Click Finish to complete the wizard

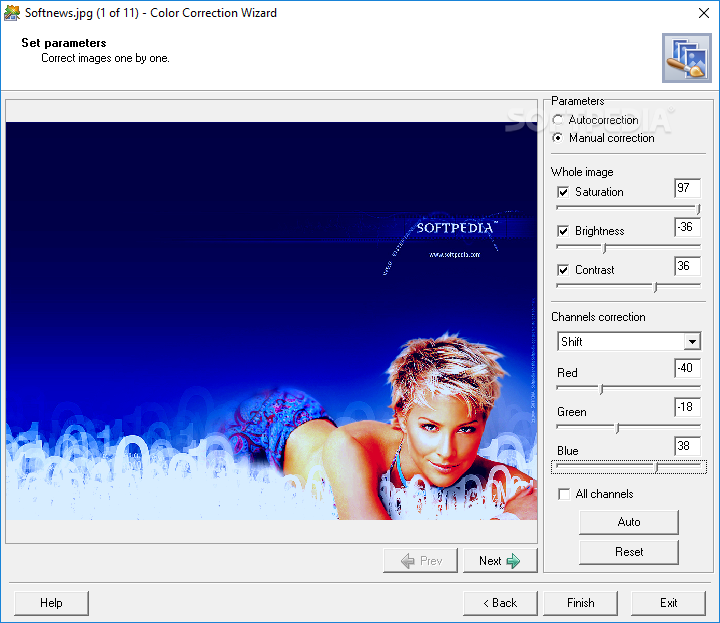(580, 603)
